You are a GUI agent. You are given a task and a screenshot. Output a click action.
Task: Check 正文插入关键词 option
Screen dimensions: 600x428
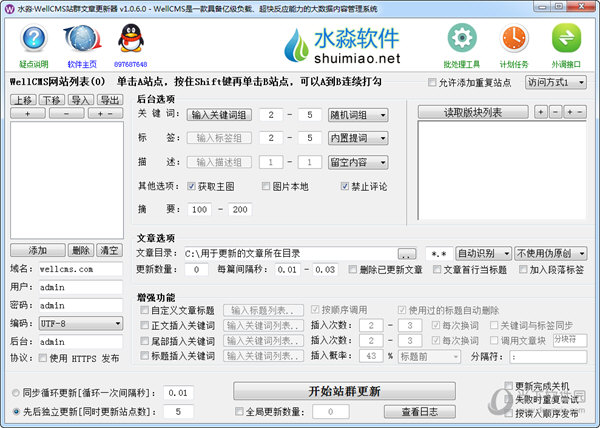pyautogui.click(x=145, y=325)
